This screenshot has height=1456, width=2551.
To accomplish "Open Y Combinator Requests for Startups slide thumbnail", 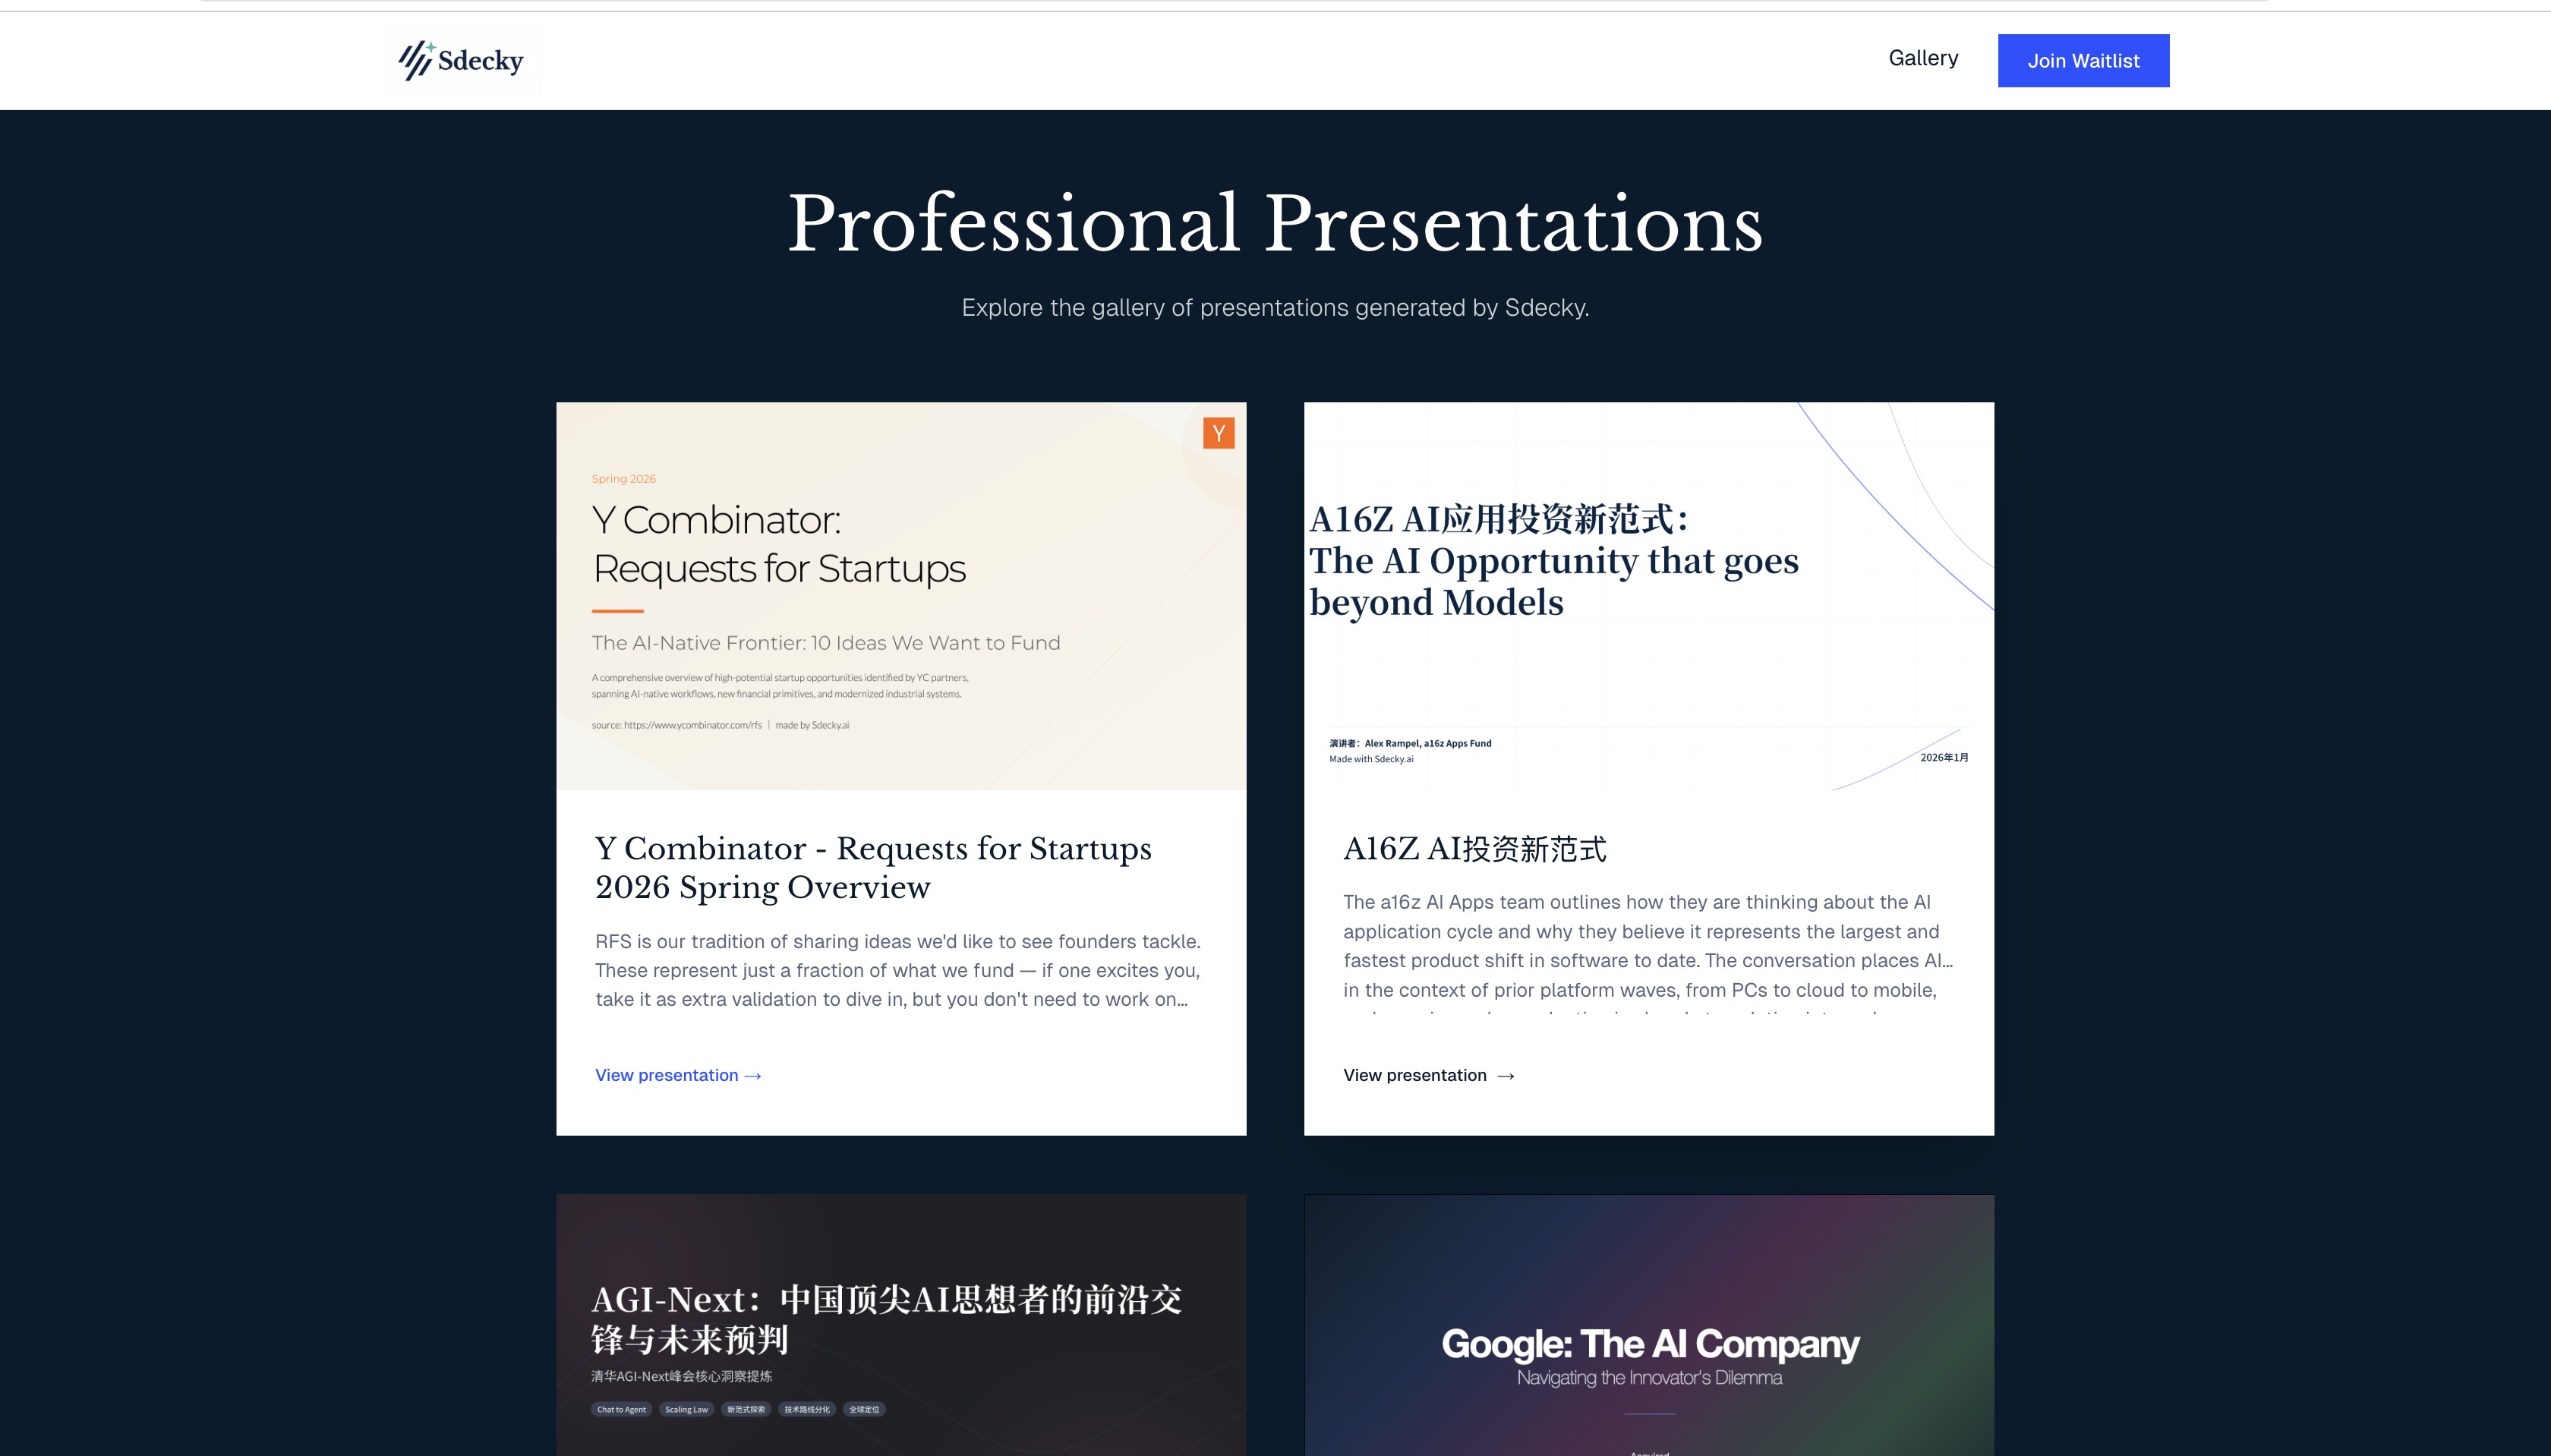I will pyautogui.click(x=900, y=596).
